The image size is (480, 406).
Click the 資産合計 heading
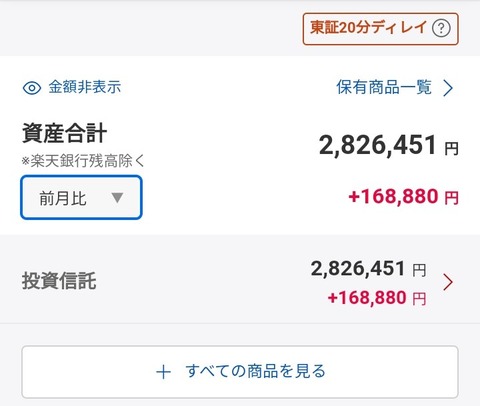pos(64,133)
